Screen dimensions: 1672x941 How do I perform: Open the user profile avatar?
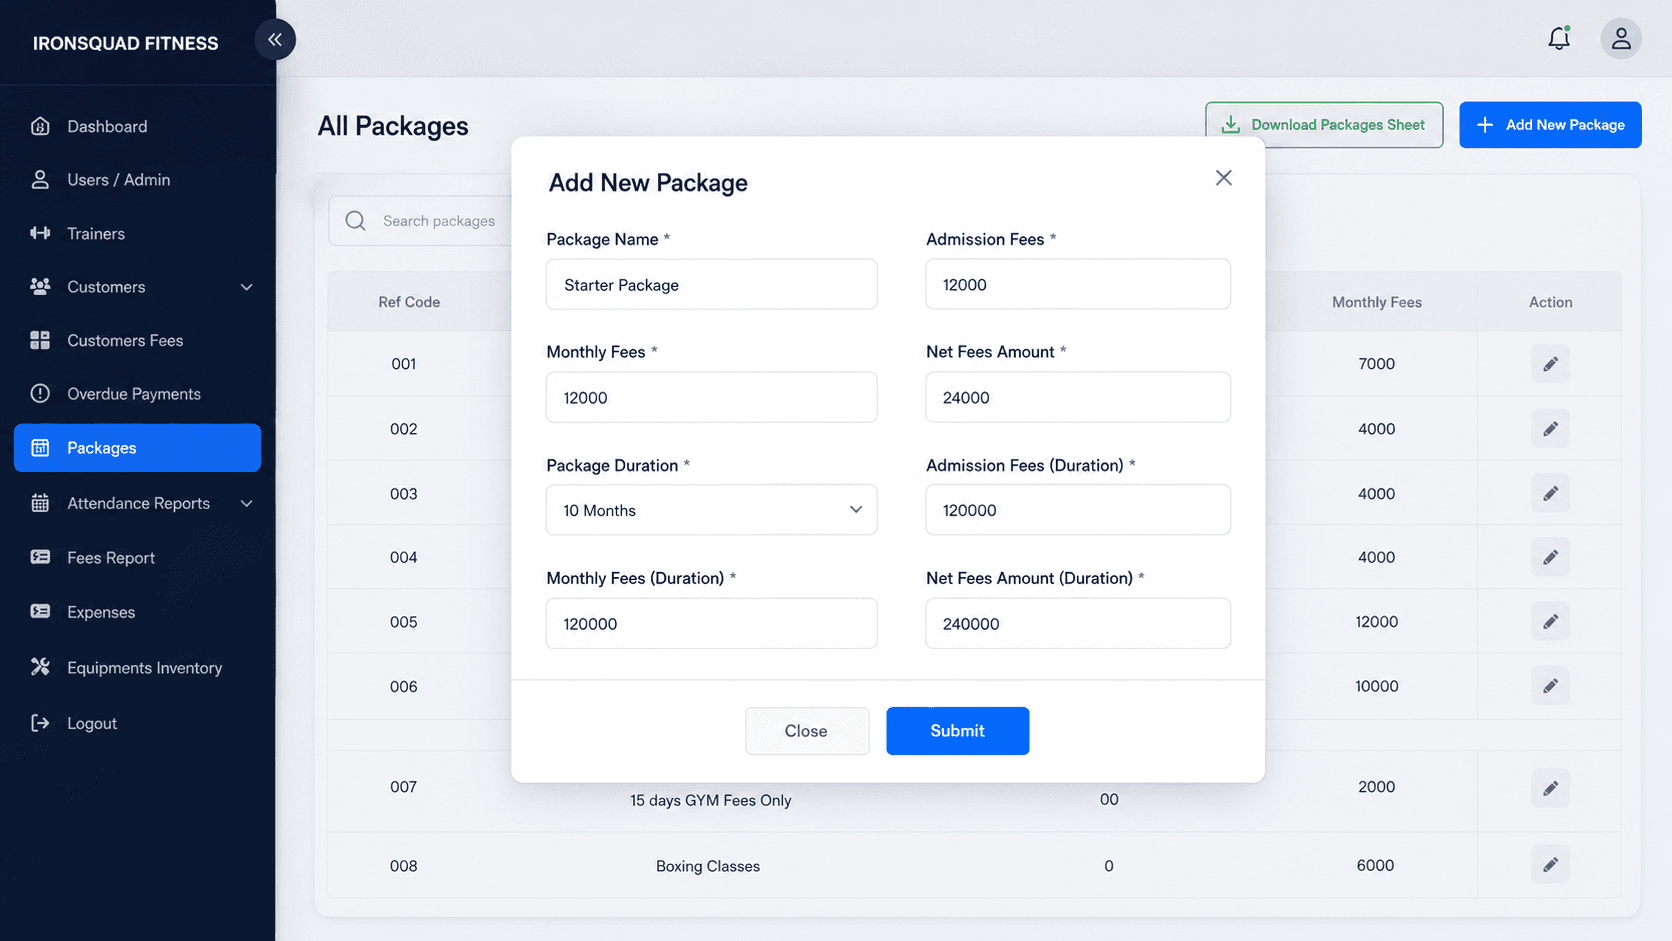(x=1621, y=39)
